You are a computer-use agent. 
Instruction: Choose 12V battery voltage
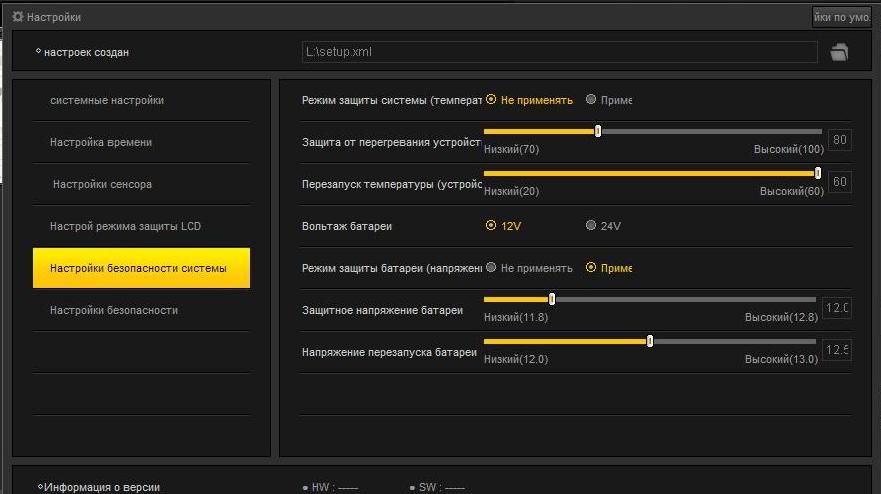coord(491,226)
